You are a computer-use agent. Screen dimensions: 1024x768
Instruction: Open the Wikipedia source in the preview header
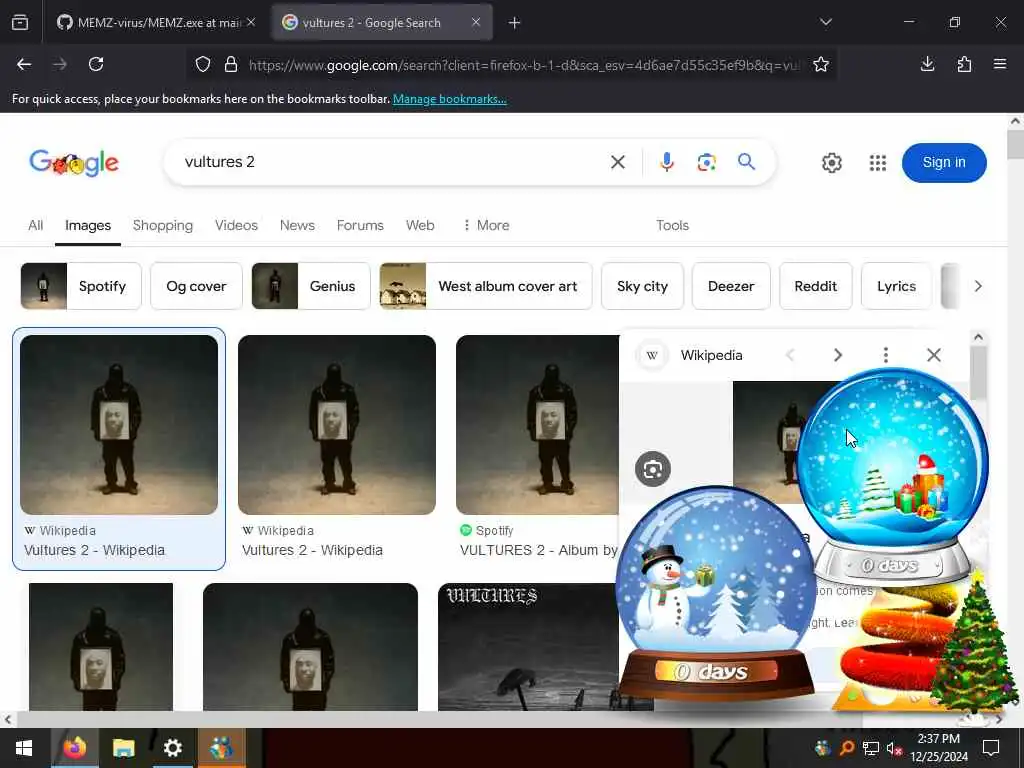[x=690, y=355]
